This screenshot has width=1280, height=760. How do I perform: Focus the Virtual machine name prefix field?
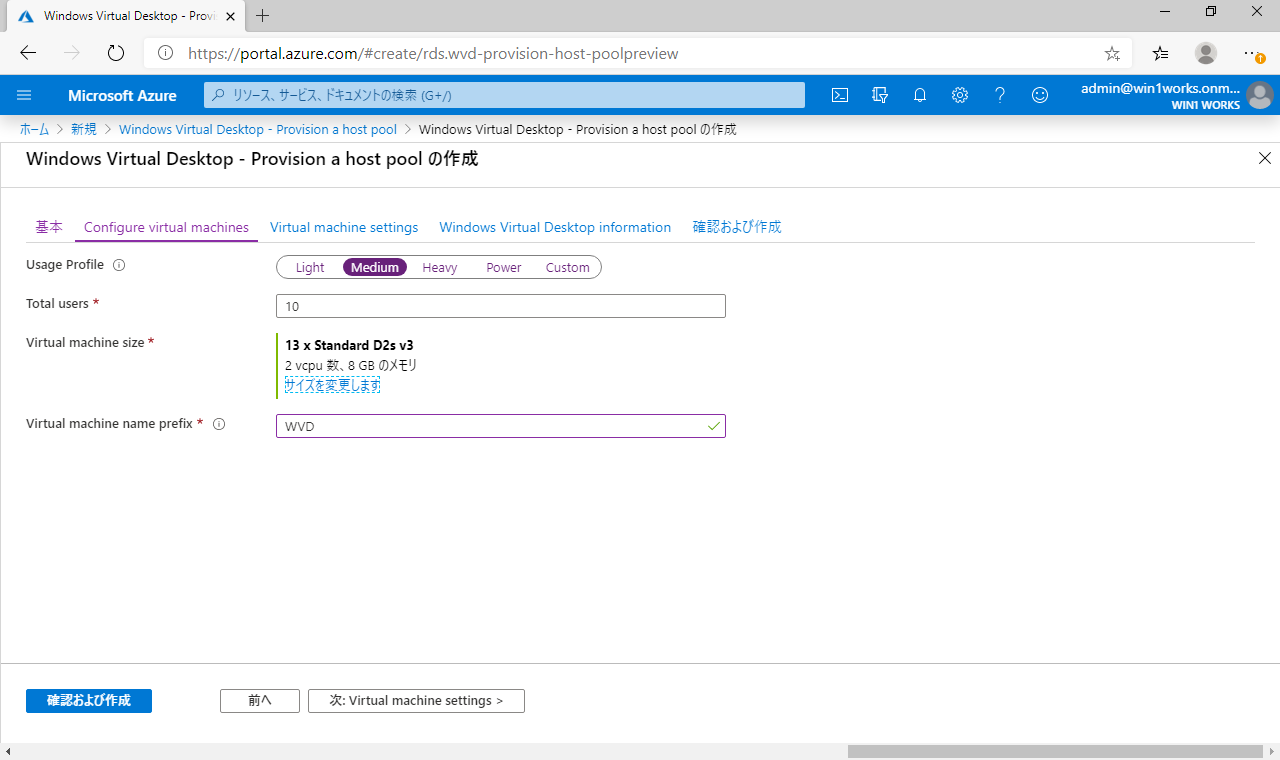tap(500, 426)
